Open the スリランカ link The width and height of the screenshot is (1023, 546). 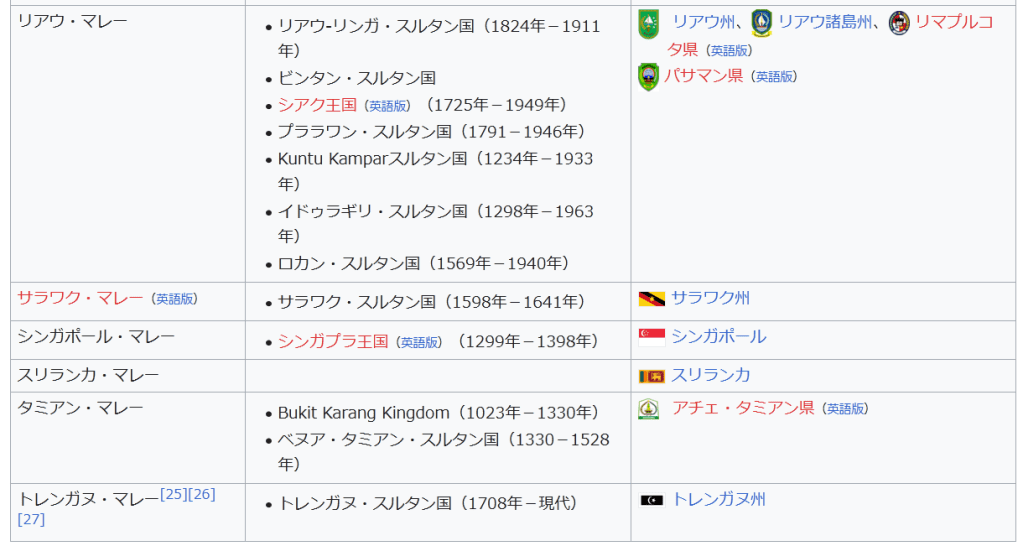[710, 375]
